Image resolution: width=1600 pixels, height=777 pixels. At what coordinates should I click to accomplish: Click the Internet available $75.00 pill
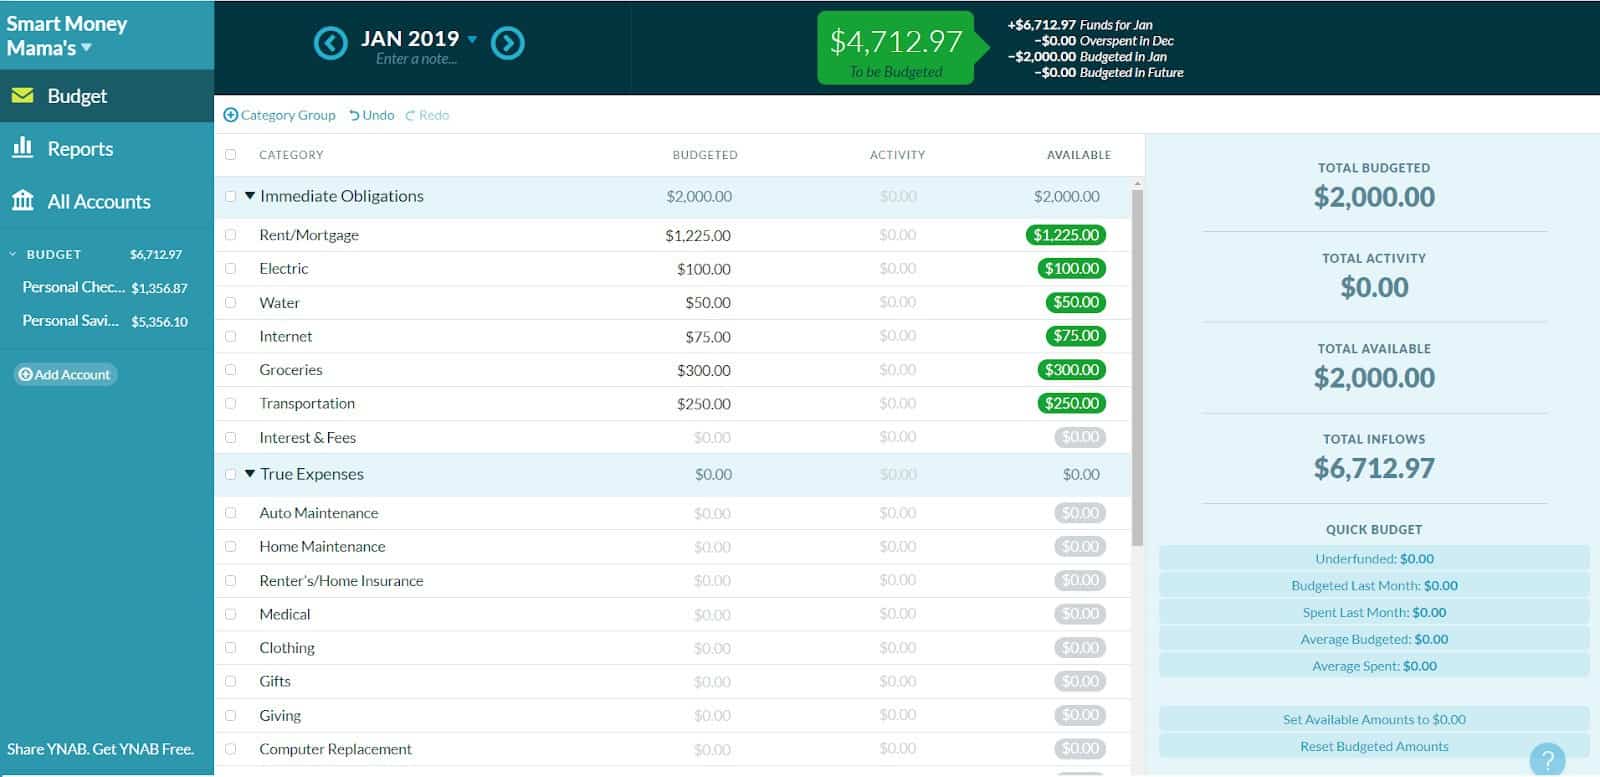coord(1076,336)
